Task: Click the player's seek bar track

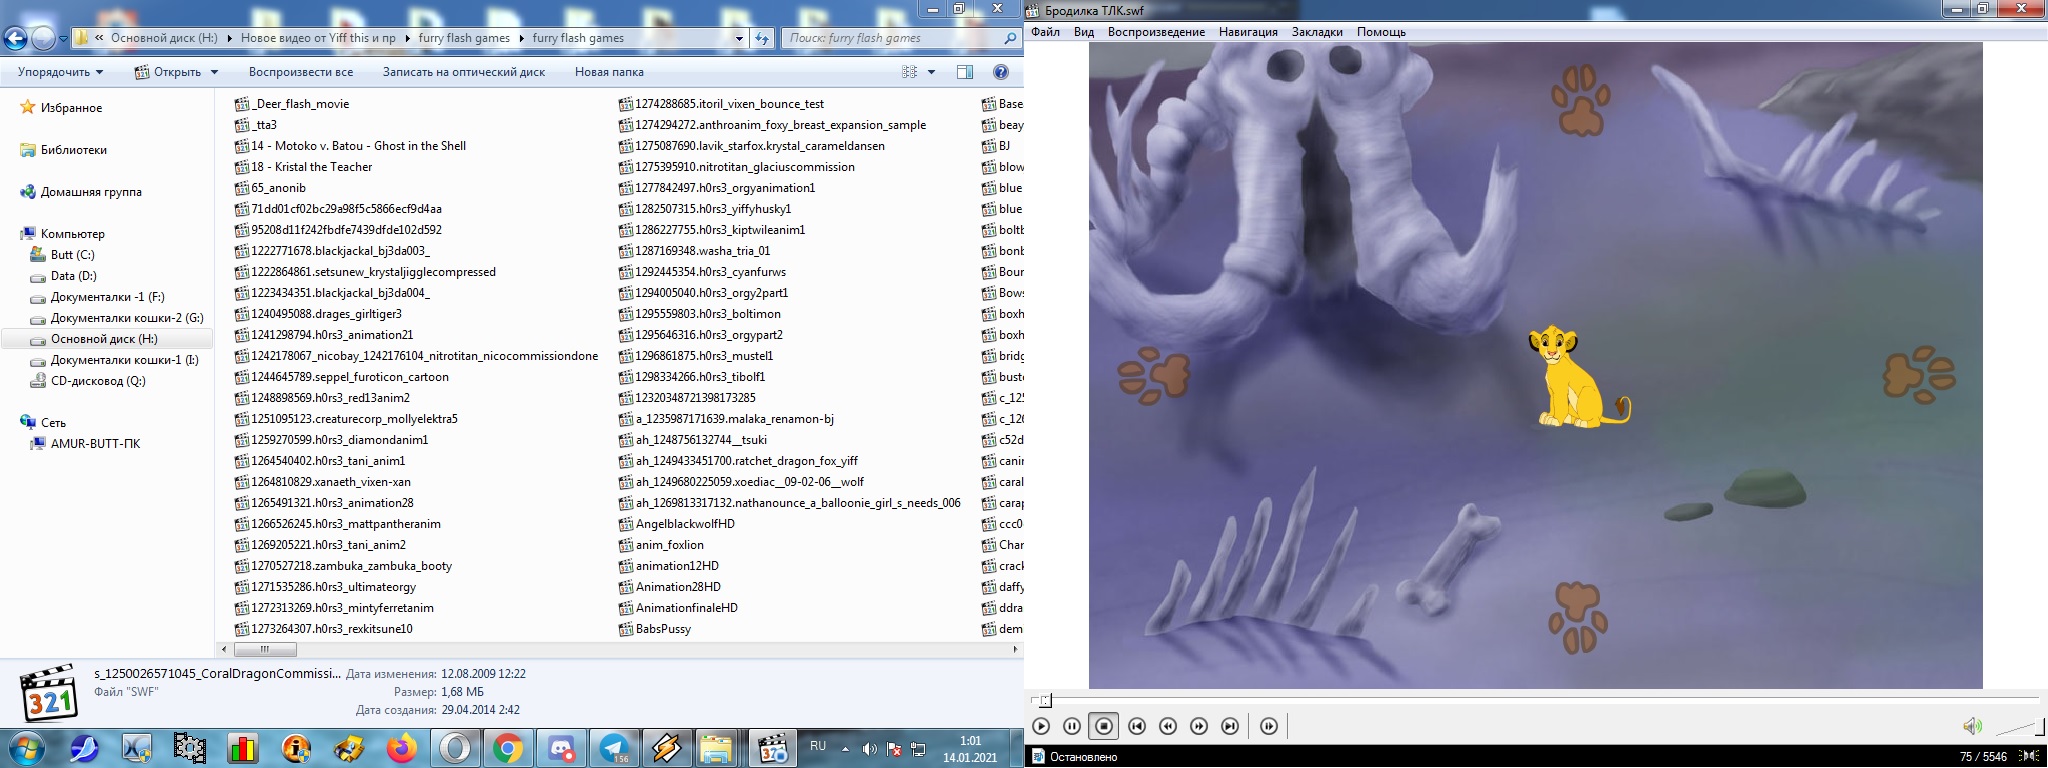Action: click(x=1500, y=700)
